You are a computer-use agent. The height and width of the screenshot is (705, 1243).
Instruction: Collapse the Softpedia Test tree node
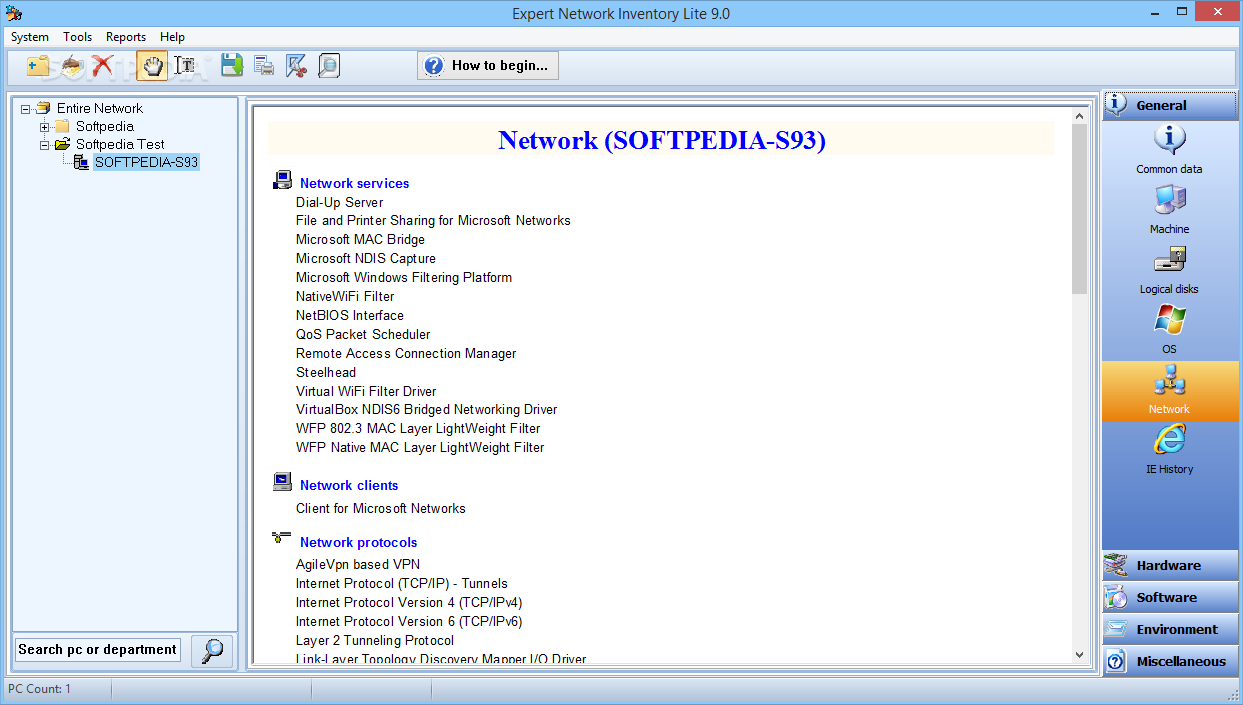click(45, 144)
